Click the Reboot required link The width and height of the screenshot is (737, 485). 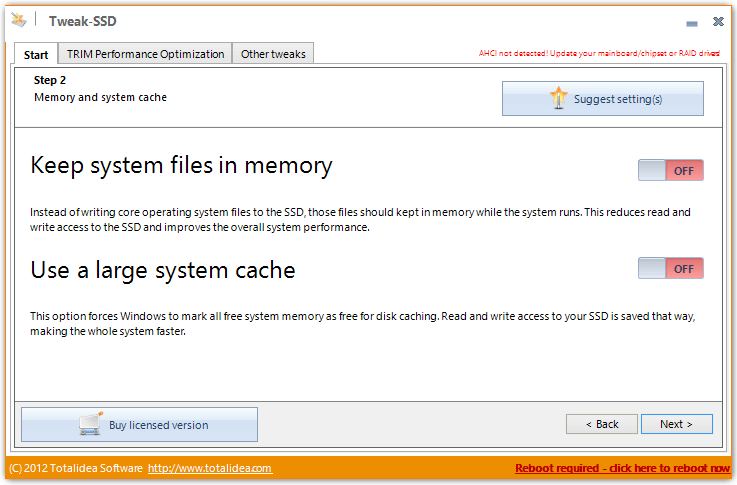[622, 468]
